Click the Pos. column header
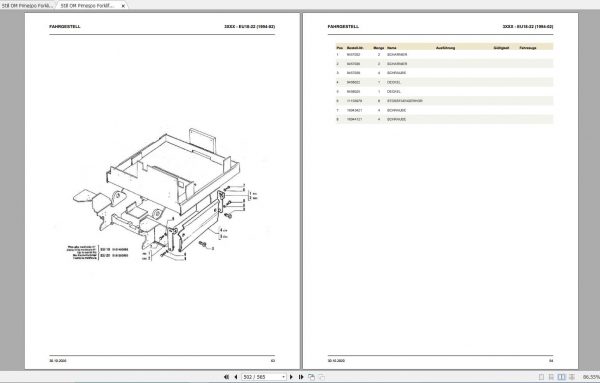This screenshot has height=383, width=600. tap(340, 48)
